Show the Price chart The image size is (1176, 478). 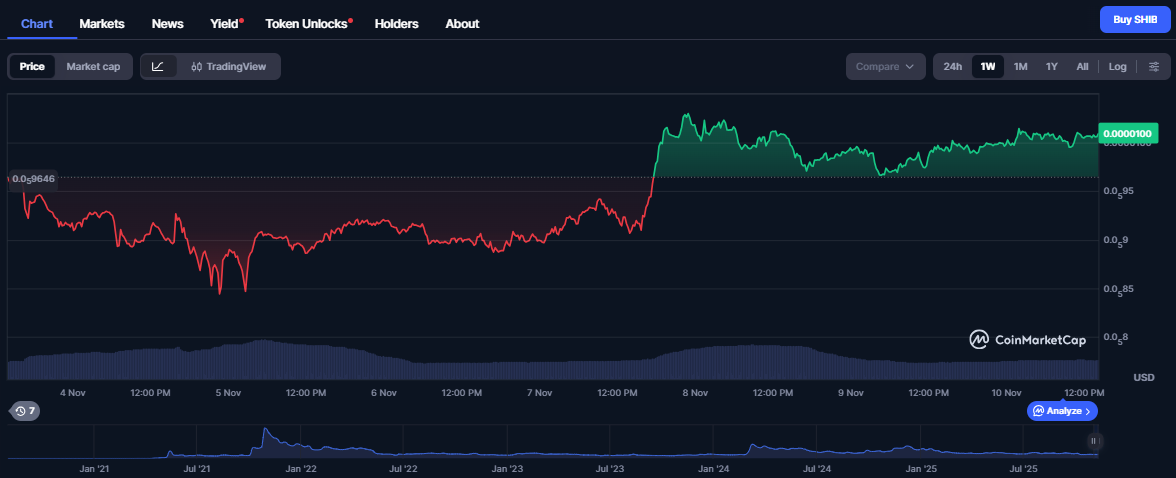[32, 67]
